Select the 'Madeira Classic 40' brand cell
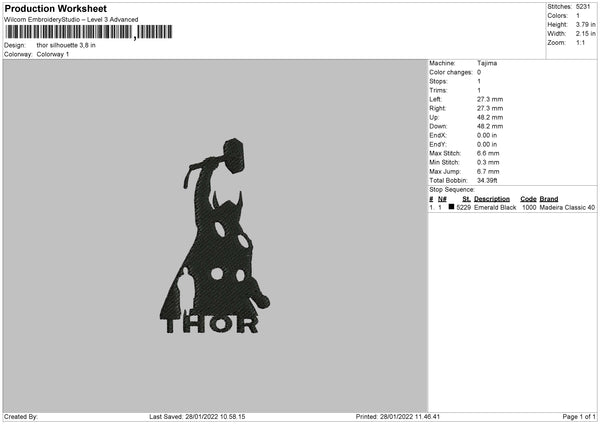Viewport: 600px width, 424px height. pos(567,207)
